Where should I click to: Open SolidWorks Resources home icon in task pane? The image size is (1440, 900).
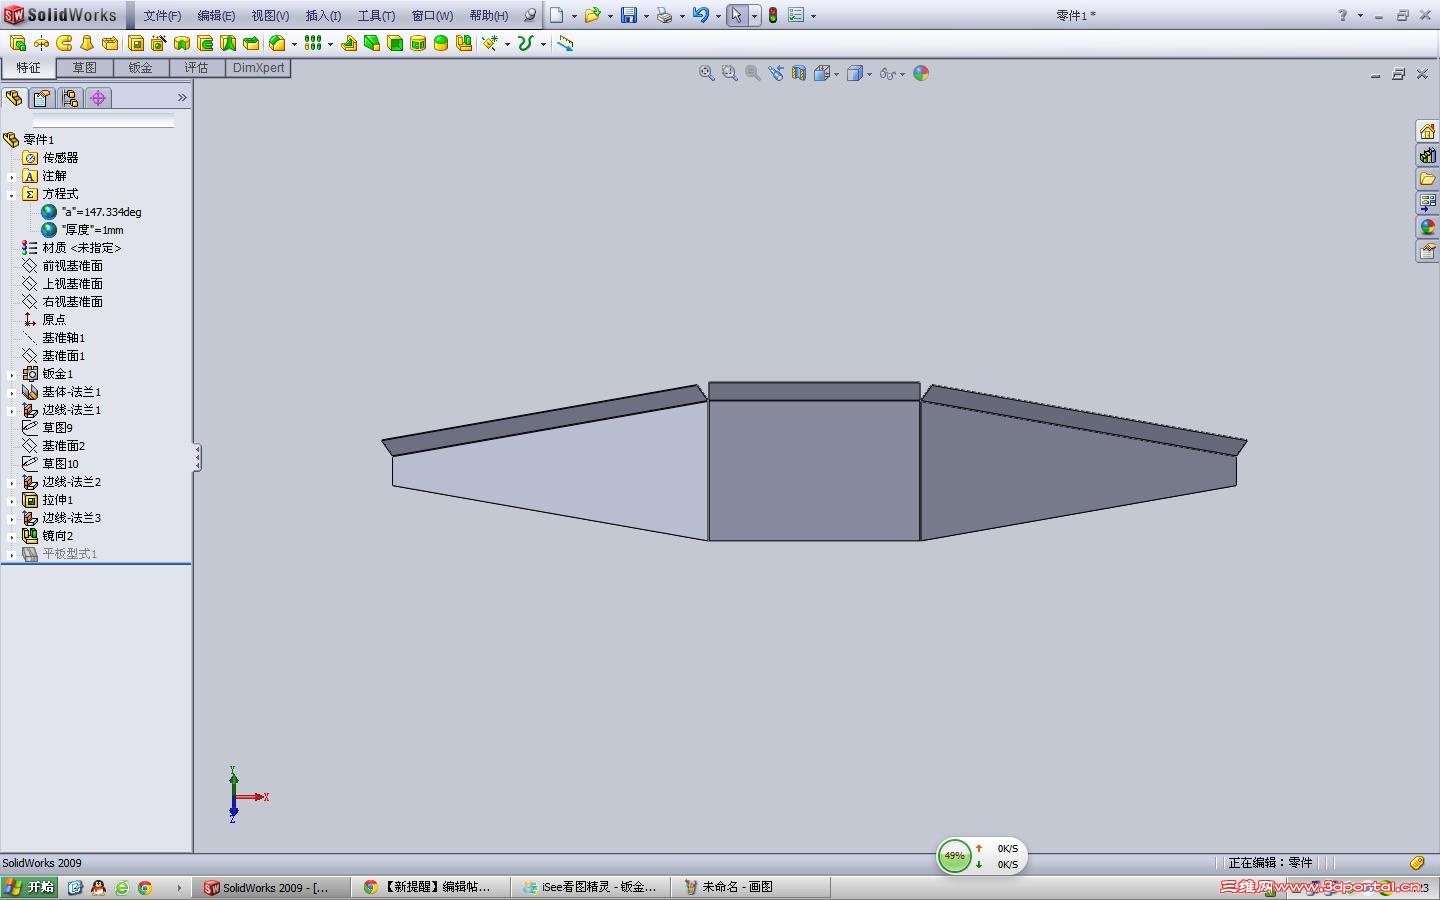coord(1427,132)
